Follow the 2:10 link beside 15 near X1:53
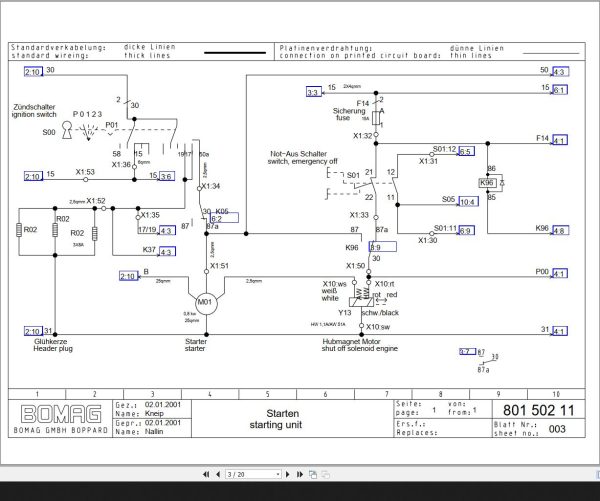 point(33,176)
